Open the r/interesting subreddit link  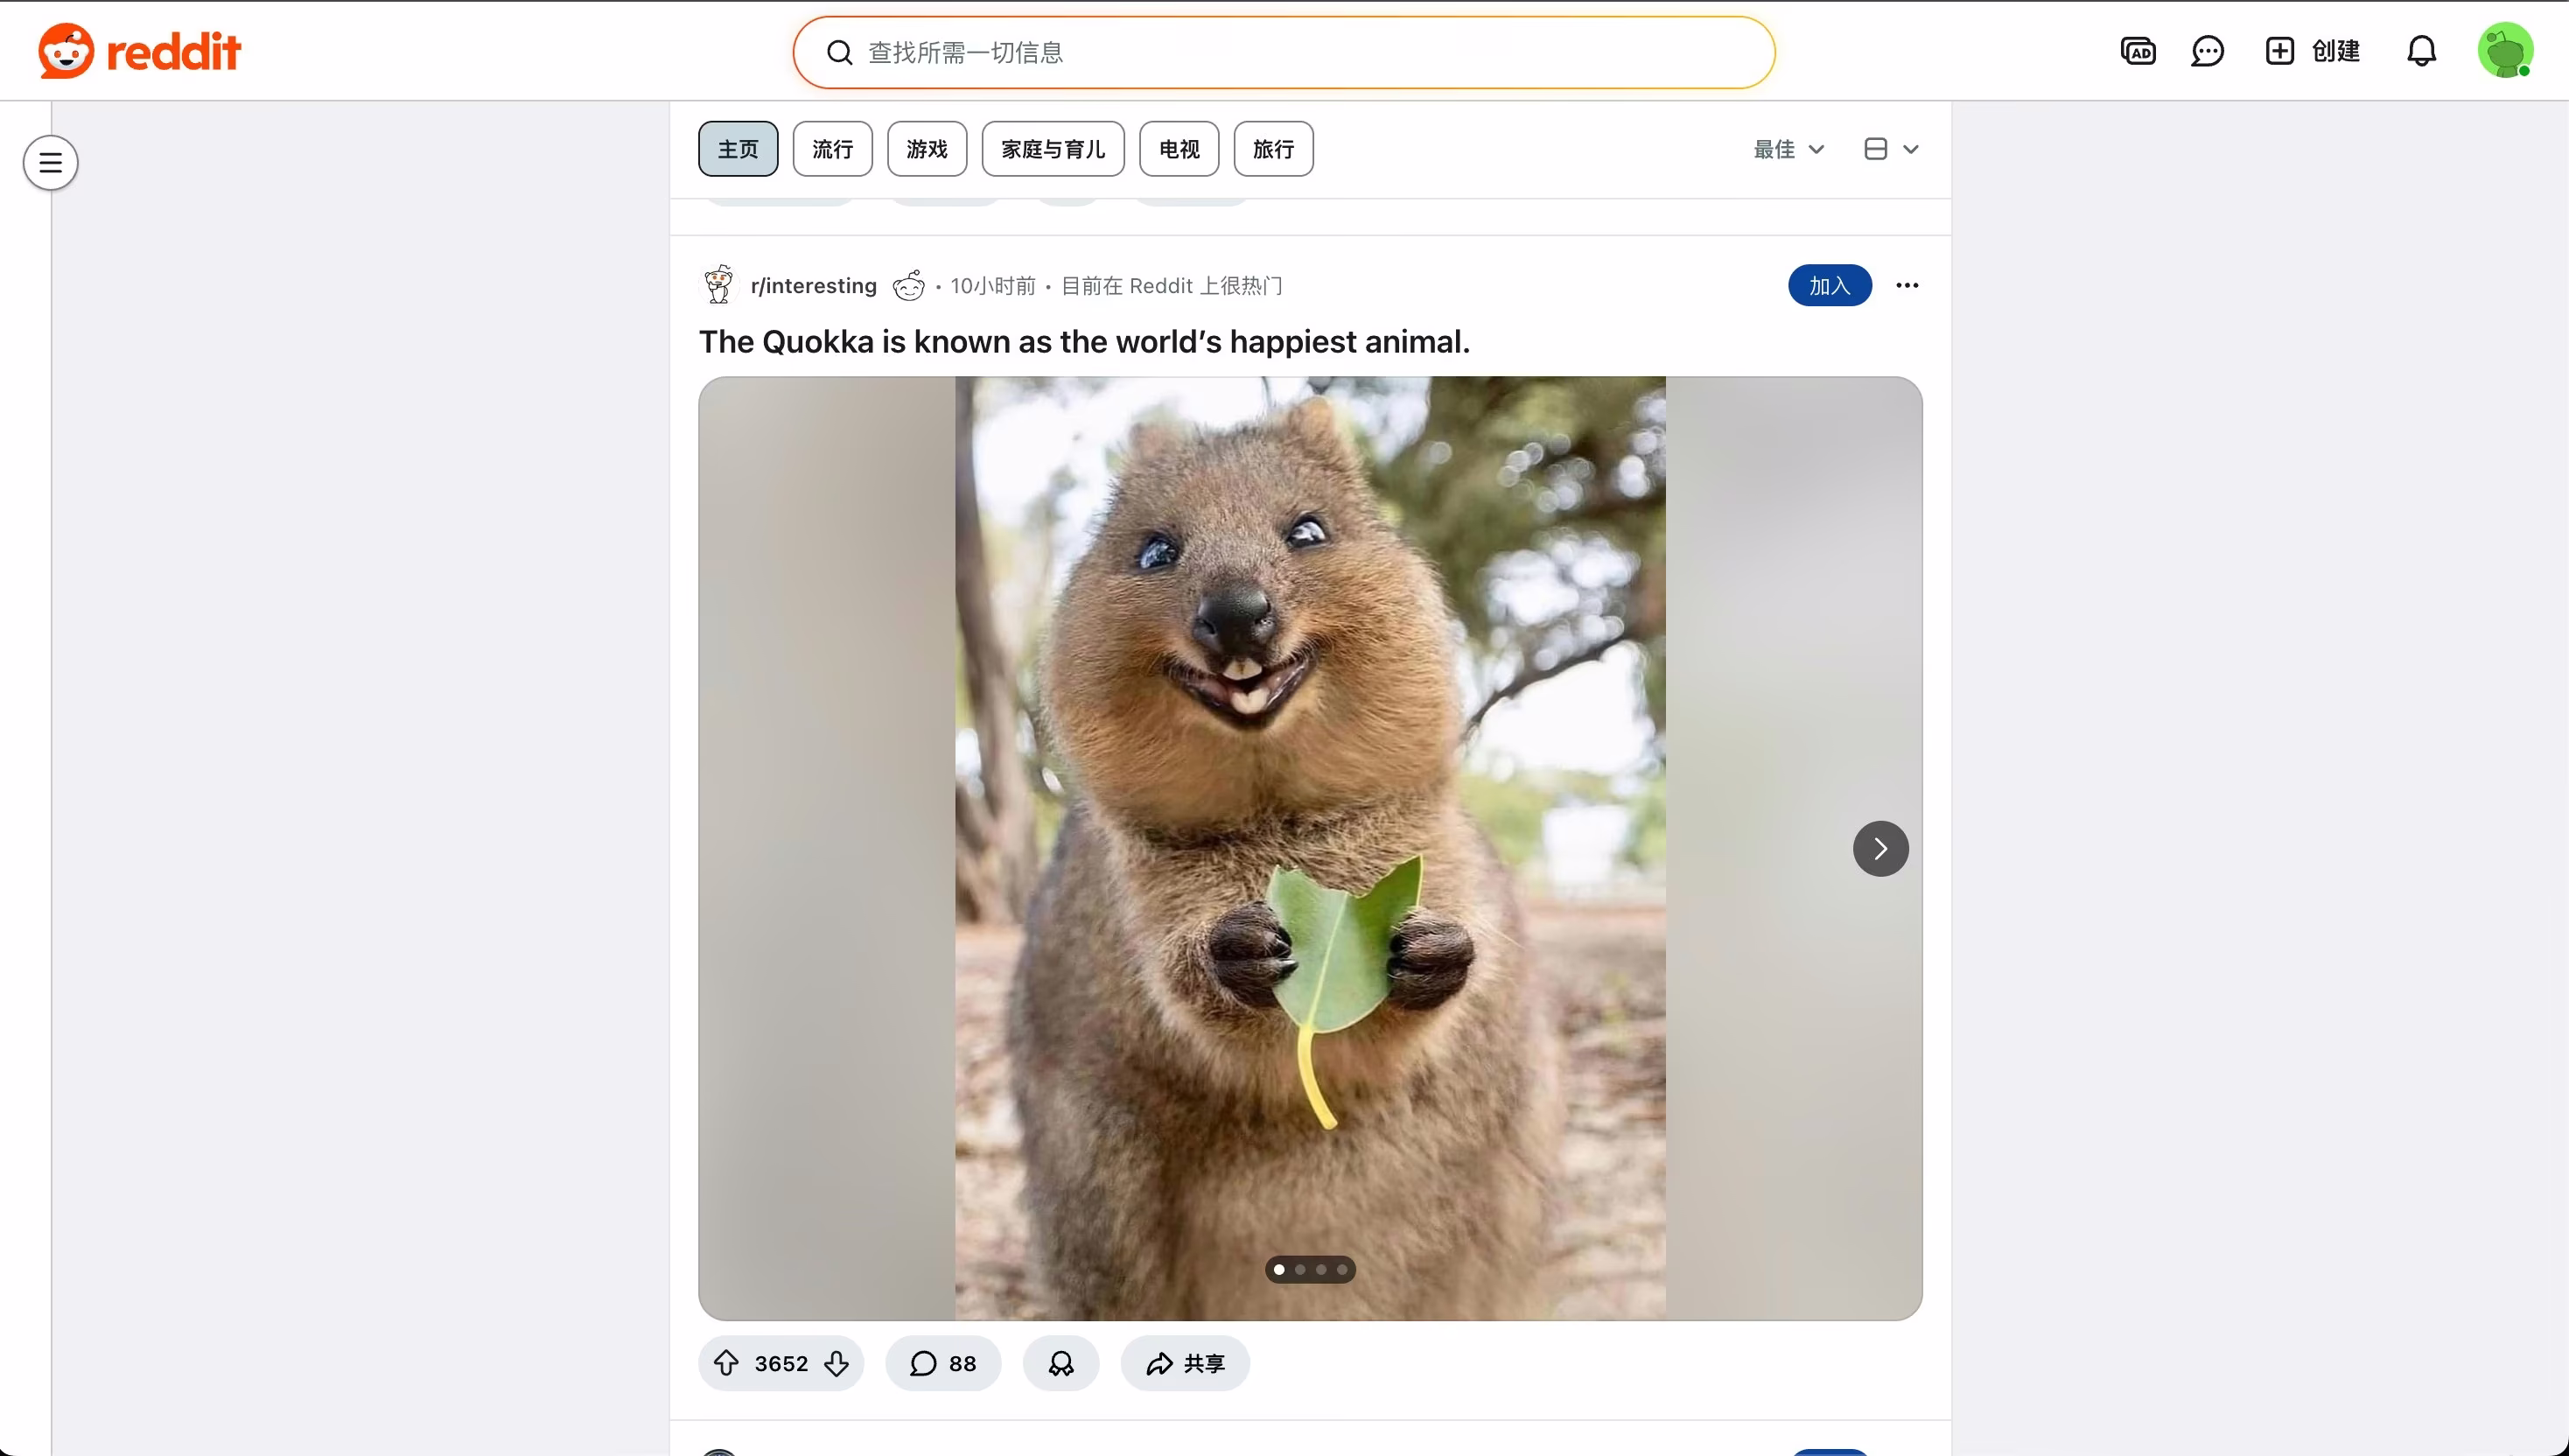point(813,286)
